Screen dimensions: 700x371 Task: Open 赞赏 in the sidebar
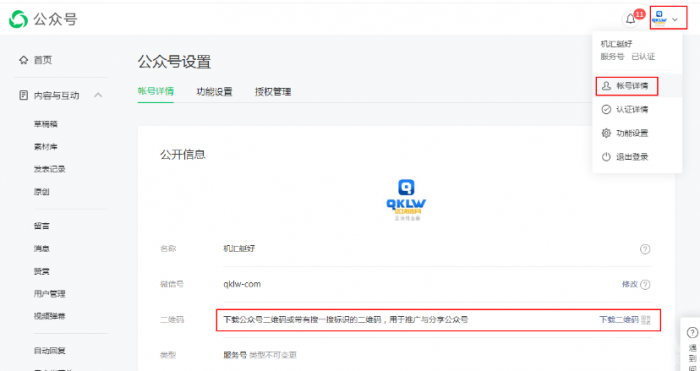coord(42,271)
